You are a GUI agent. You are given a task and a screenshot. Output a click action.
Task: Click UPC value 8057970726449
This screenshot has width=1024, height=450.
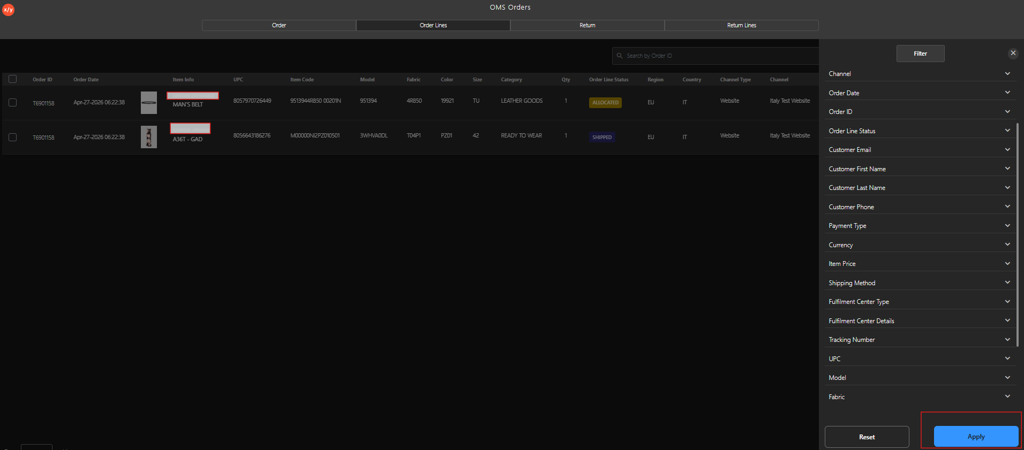tap(252, 101)
